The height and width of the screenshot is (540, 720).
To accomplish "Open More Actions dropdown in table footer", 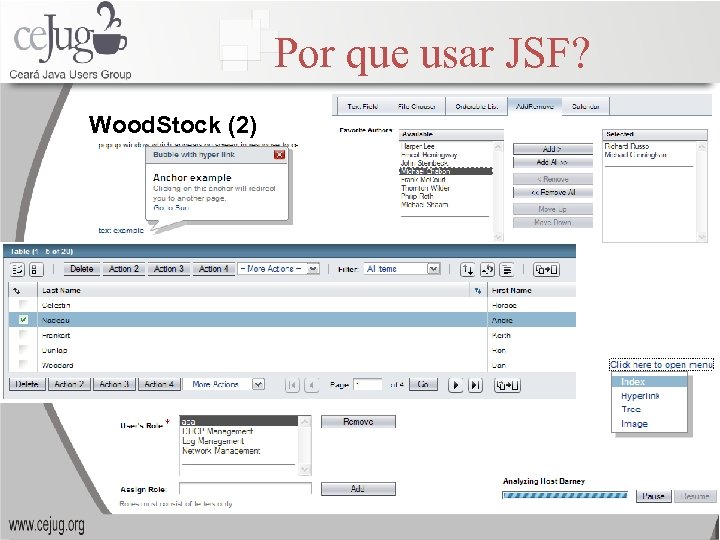I will (224, 384).
